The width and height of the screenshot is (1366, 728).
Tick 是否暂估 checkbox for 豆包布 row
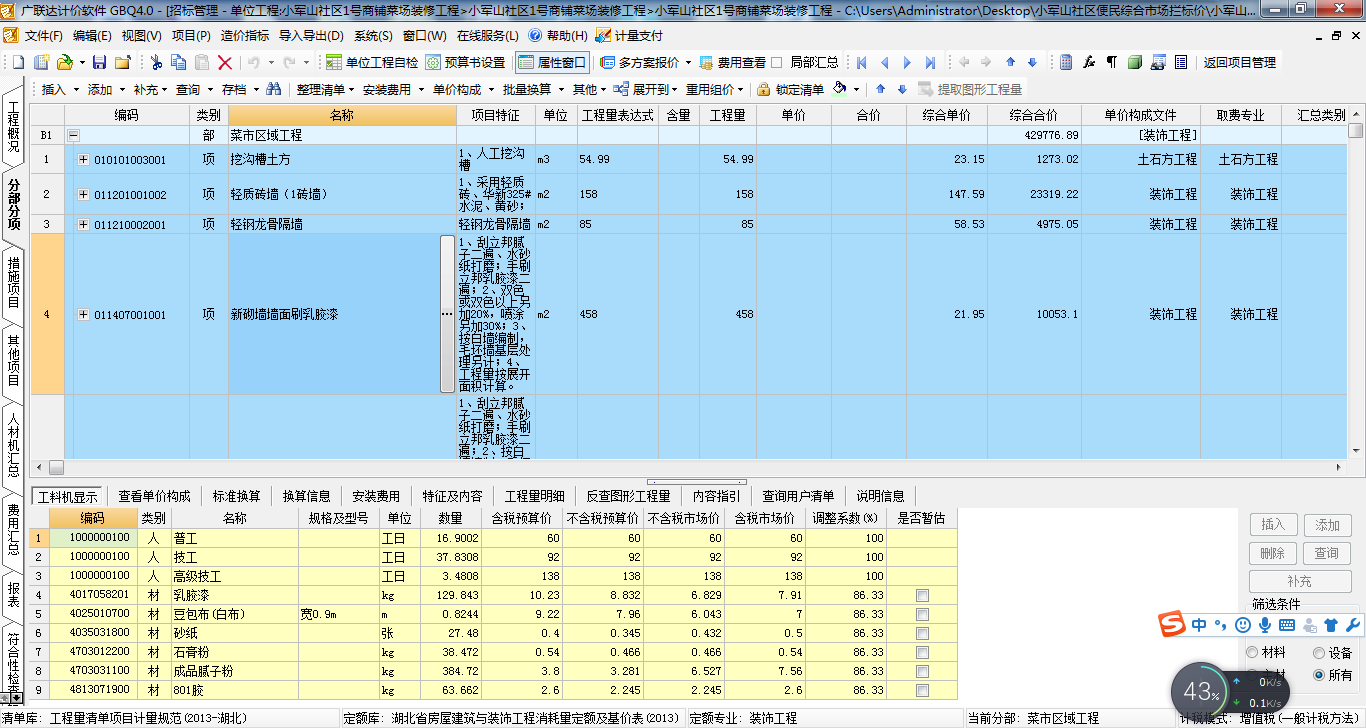point(922,614)
